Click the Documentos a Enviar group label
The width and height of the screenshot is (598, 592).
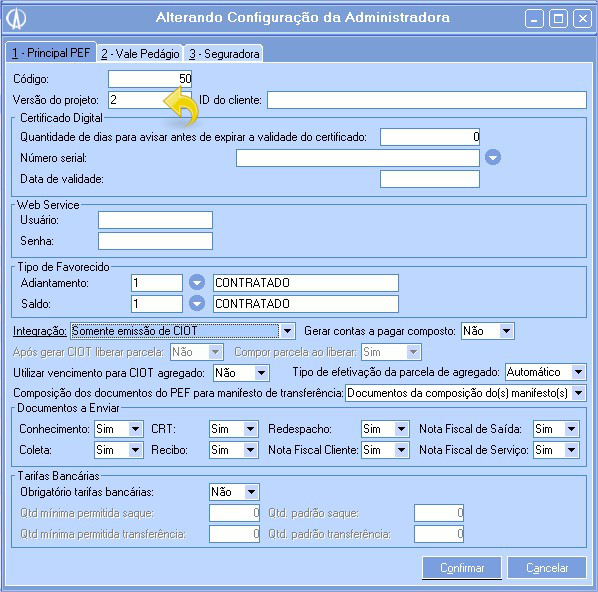pos(68,408)
